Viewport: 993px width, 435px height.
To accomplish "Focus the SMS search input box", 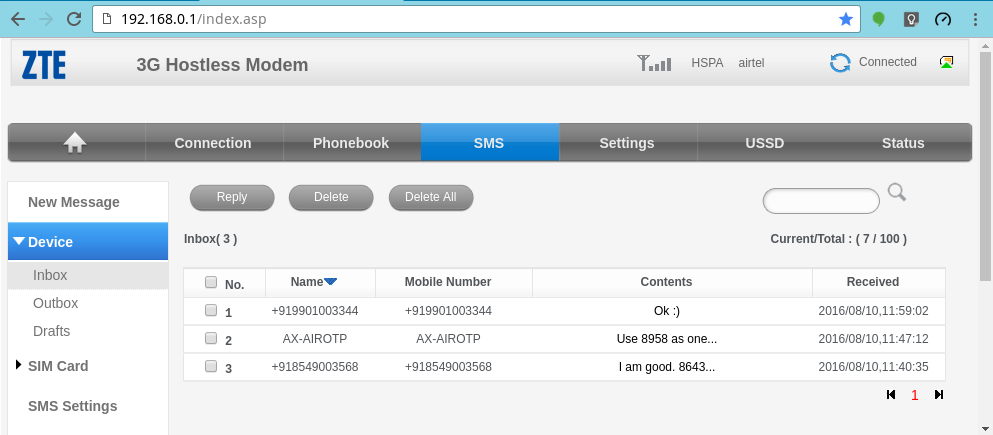I will click(x=821, y=201).
